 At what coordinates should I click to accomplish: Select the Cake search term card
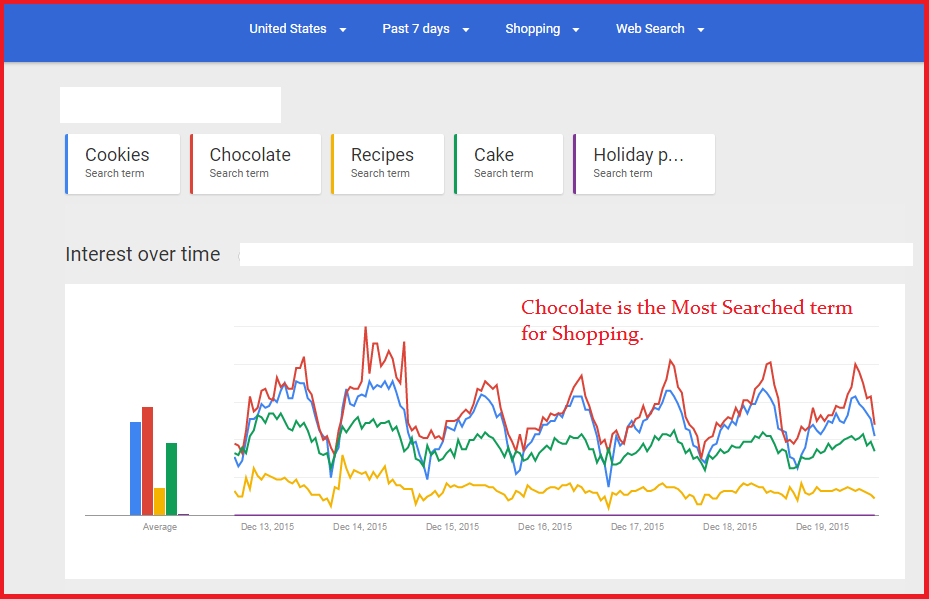(508, 163)
